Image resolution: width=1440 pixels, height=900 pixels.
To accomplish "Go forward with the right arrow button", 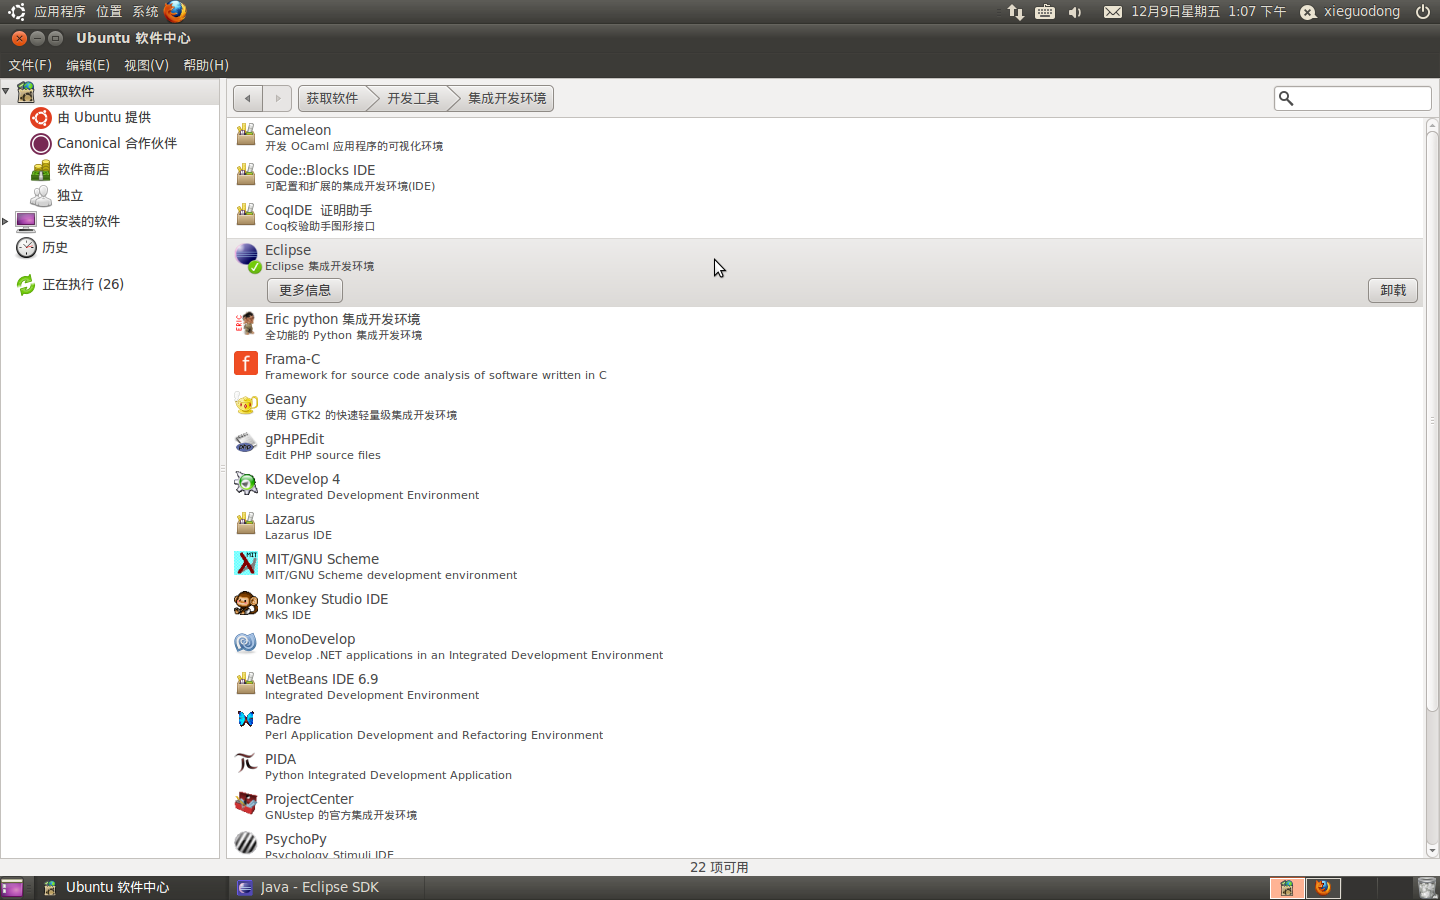I will click(x=278, y=98).
